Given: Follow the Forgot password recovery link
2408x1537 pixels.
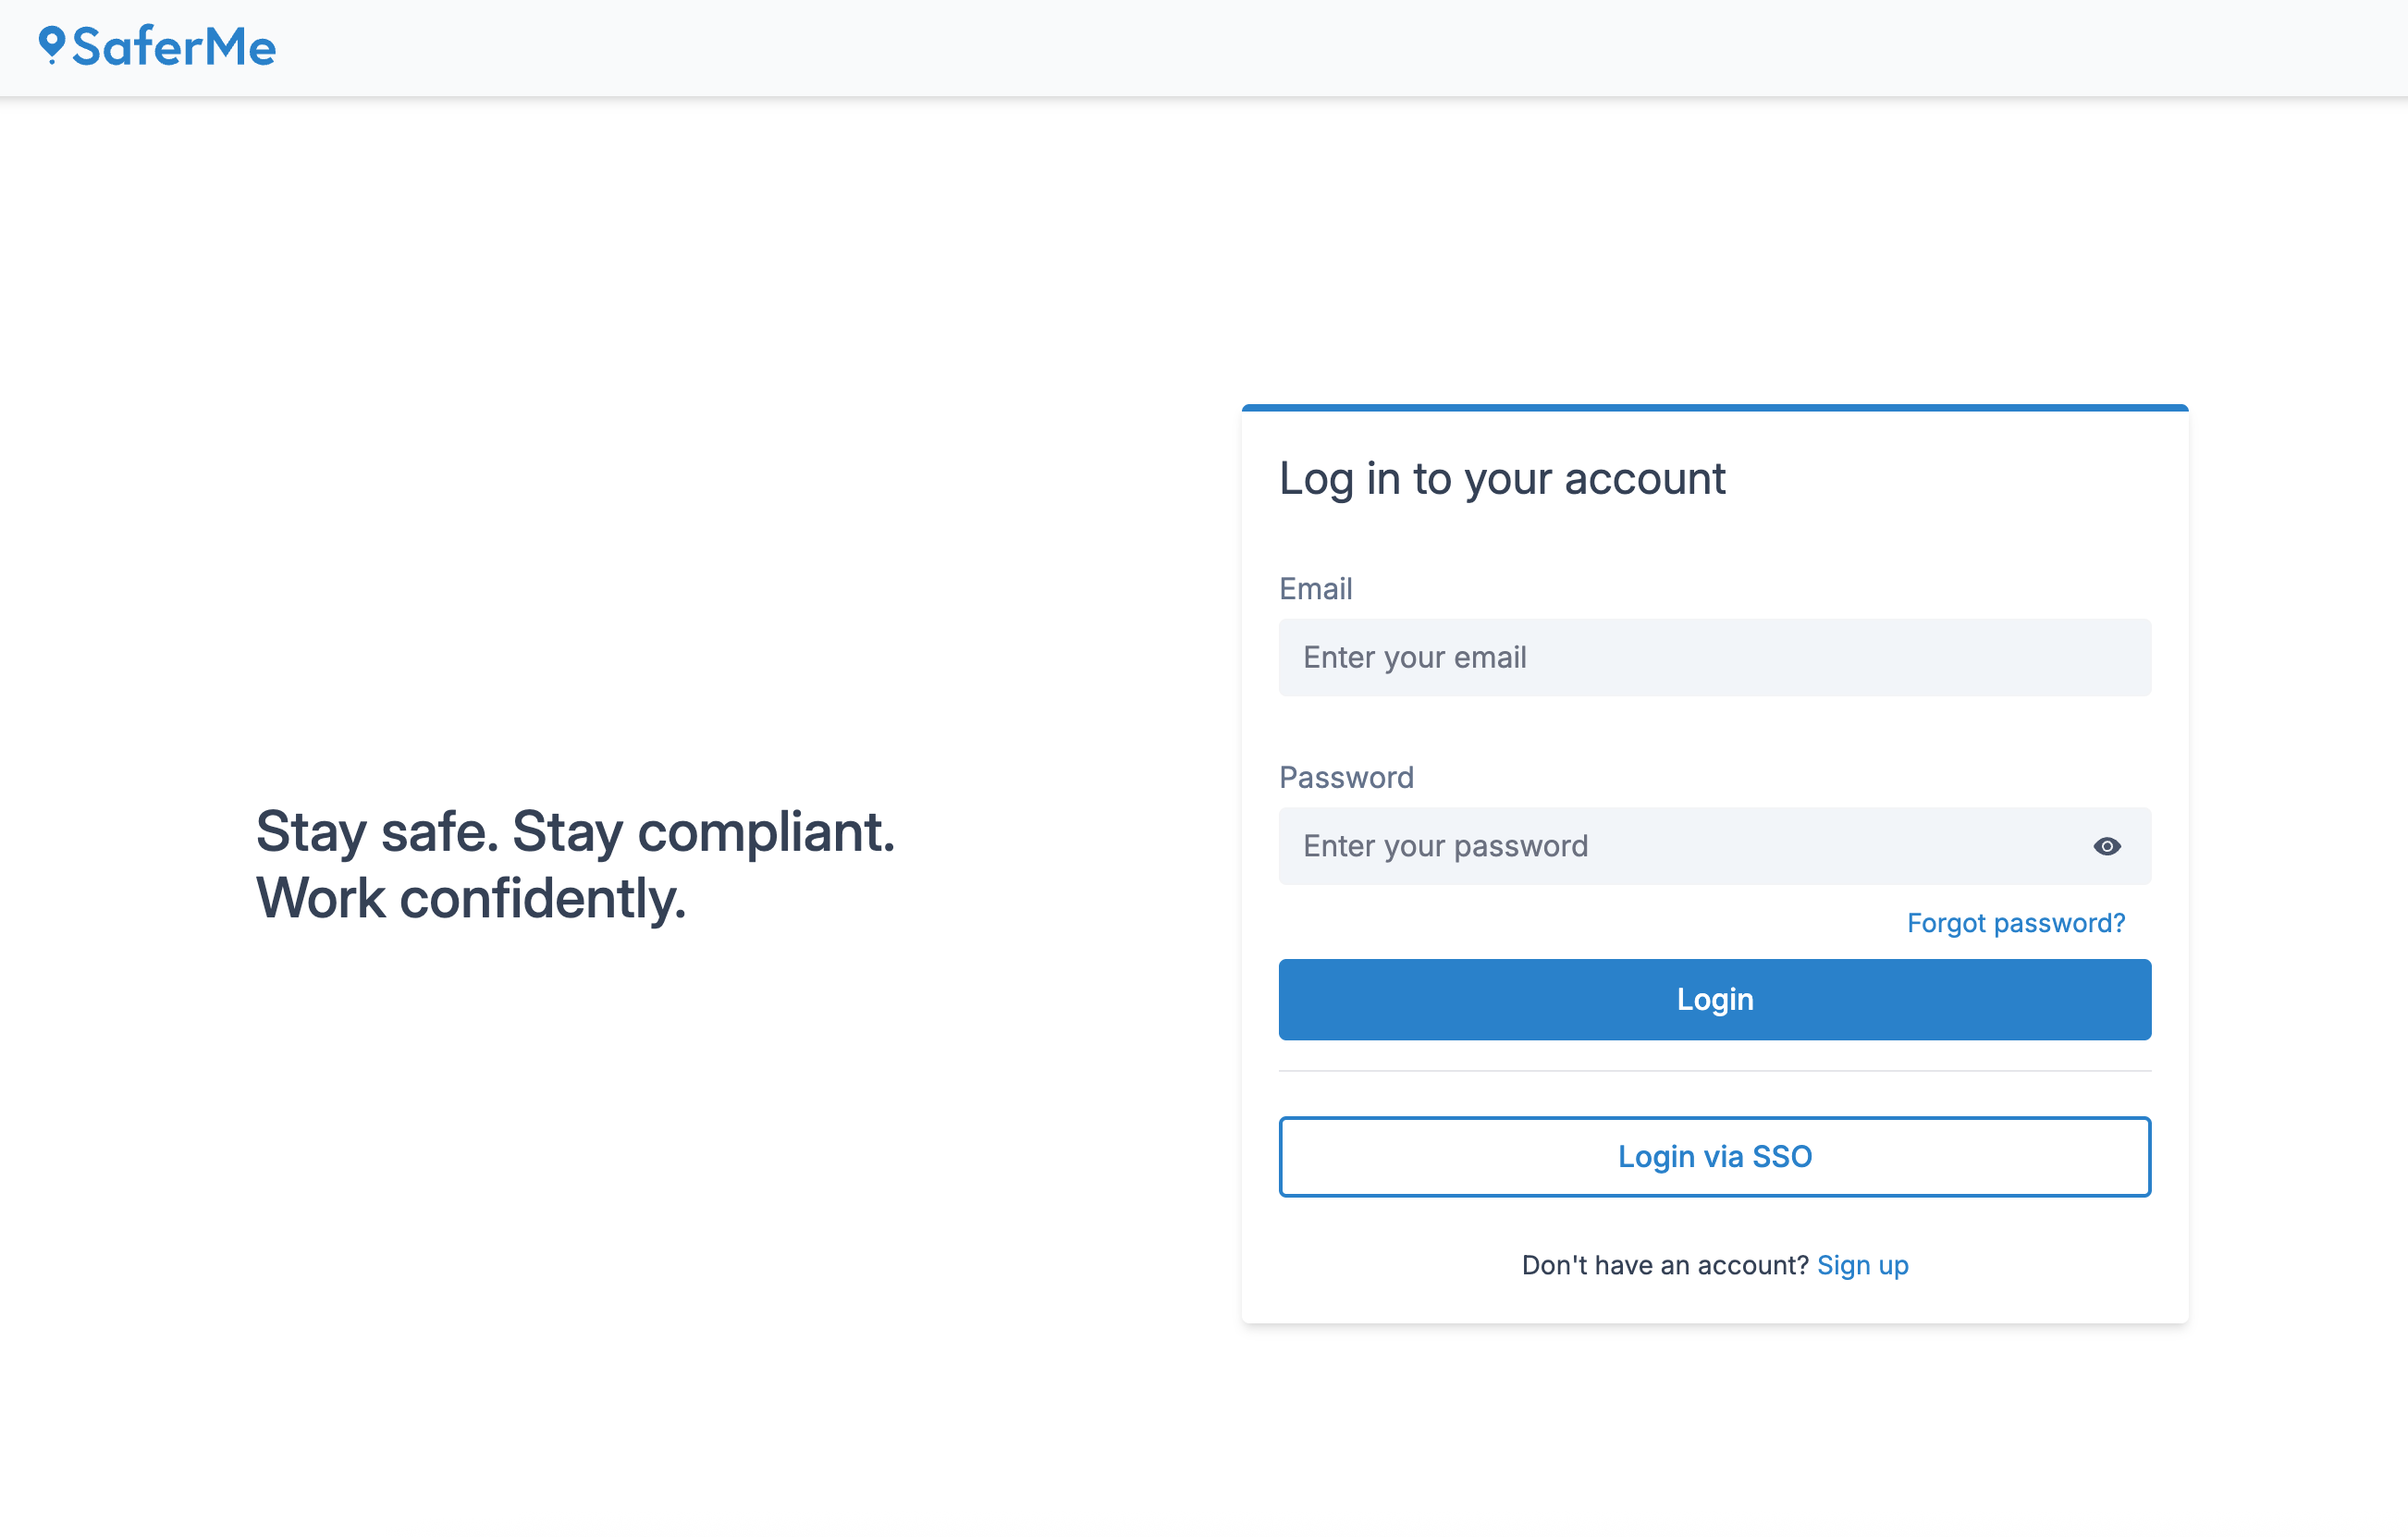Looking at the screenshot, I should (2016, 922).
